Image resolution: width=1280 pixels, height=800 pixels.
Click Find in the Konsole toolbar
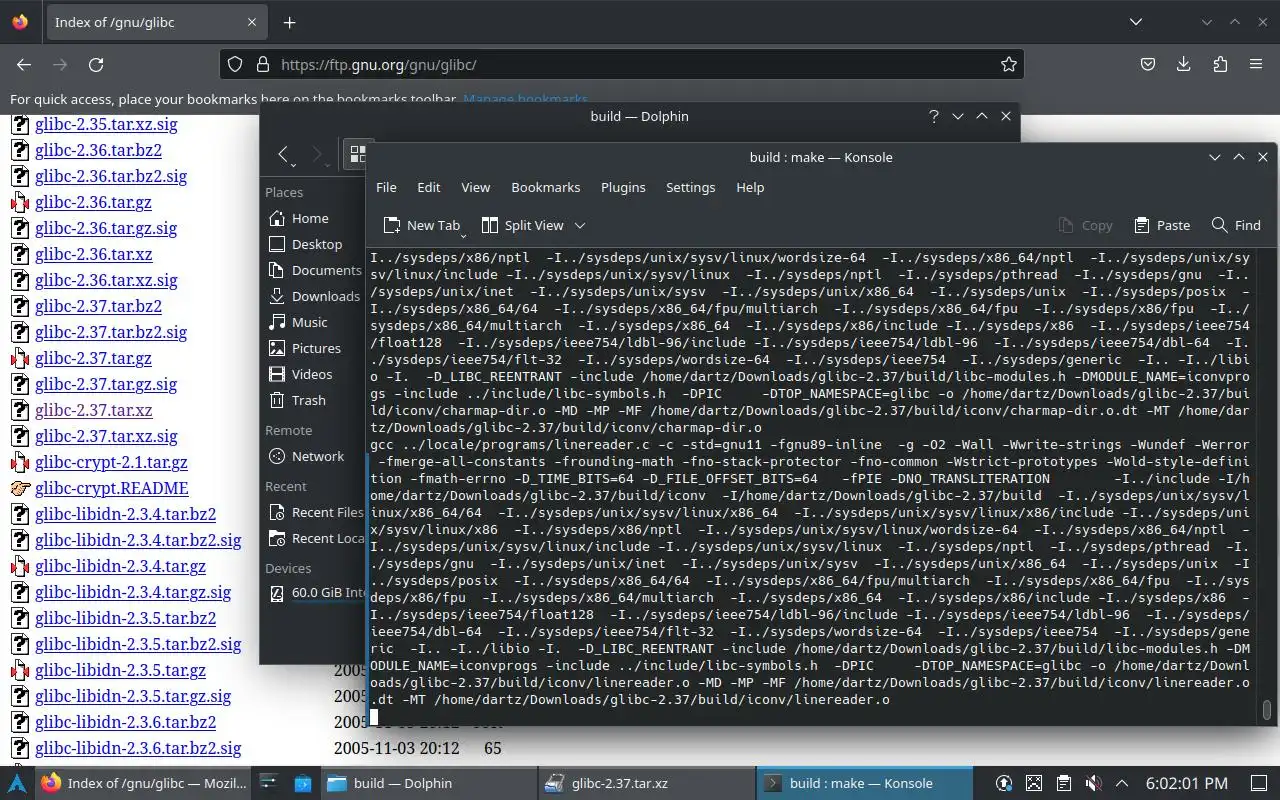[x=1236, y=225]
